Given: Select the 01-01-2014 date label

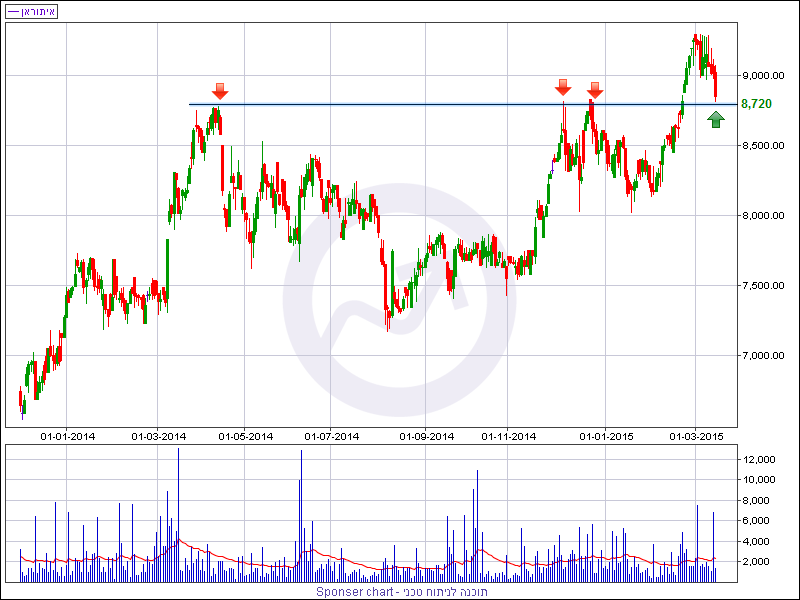Looking at the screenshot, I should 68,436.
